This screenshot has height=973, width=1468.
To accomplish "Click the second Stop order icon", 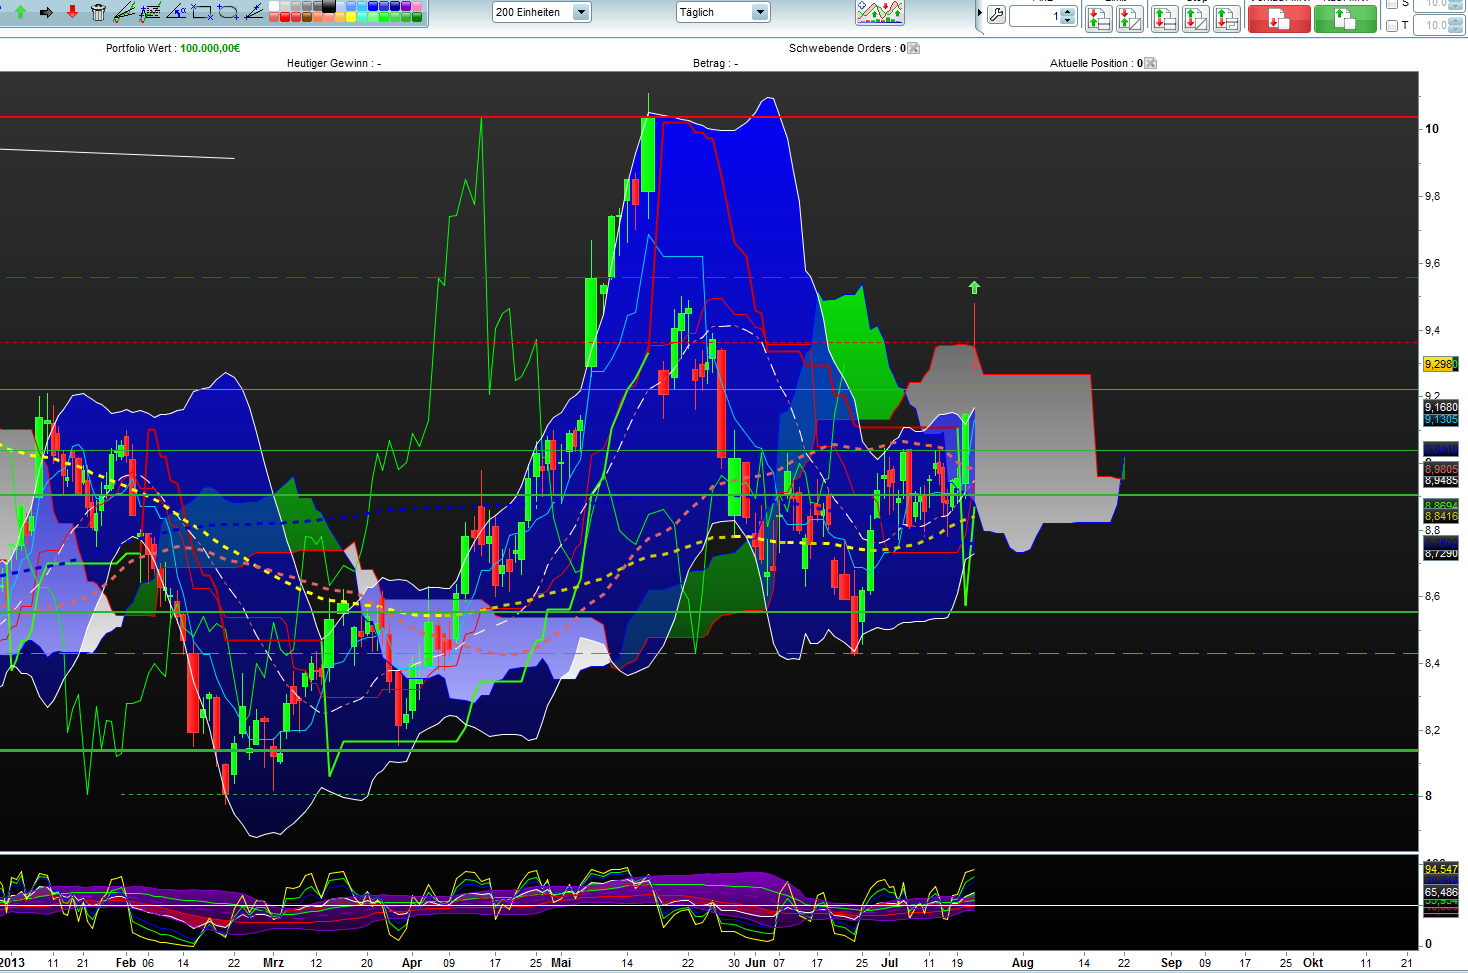I will pyautogui.click(x=1195, y=18).
